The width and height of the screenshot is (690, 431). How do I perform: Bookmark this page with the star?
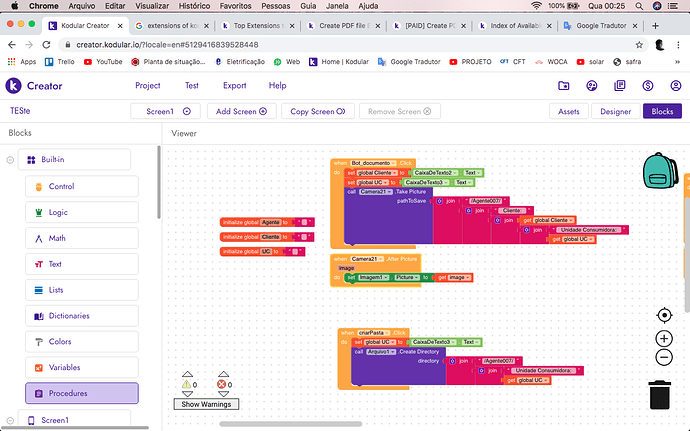coord(639,44)
